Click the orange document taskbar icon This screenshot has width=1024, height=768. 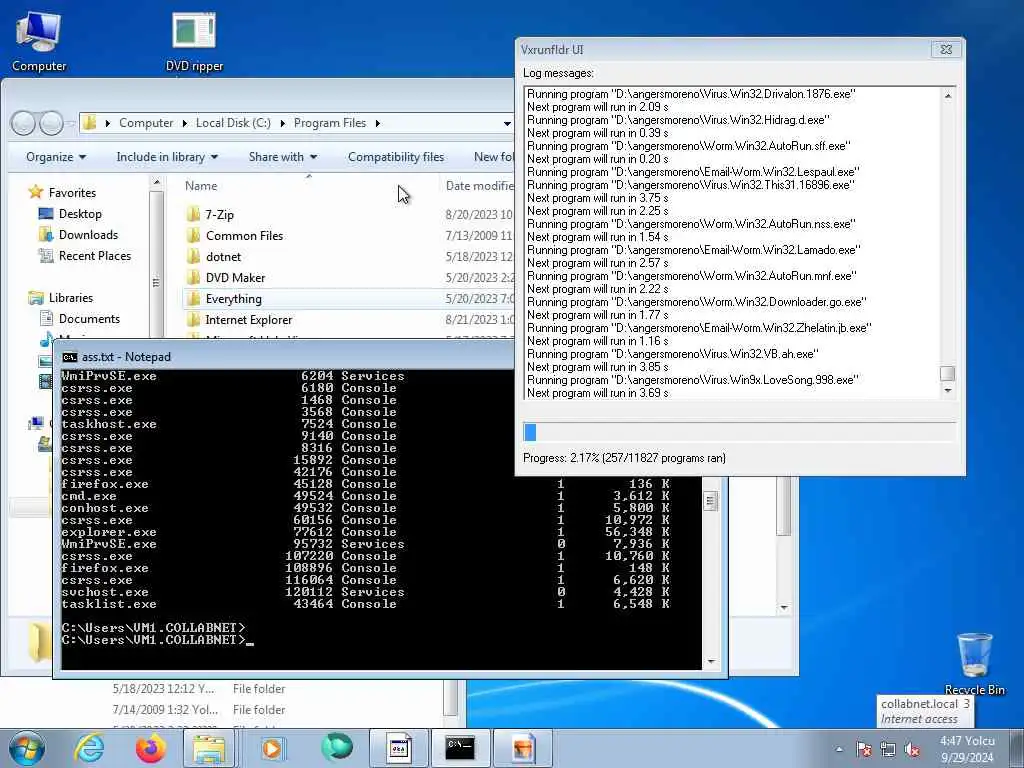click(x=522, y=748)
